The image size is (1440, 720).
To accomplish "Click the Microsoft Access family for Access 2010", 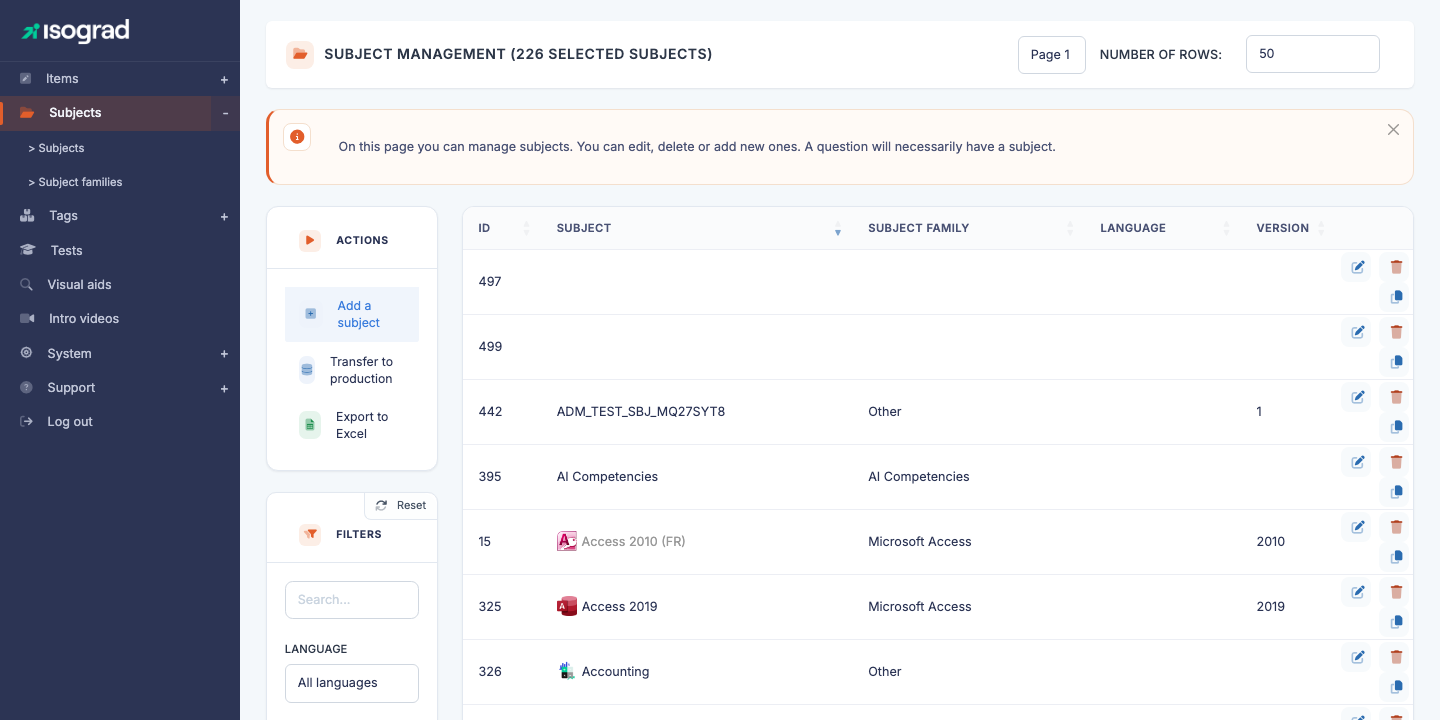I will click(920, 542).
